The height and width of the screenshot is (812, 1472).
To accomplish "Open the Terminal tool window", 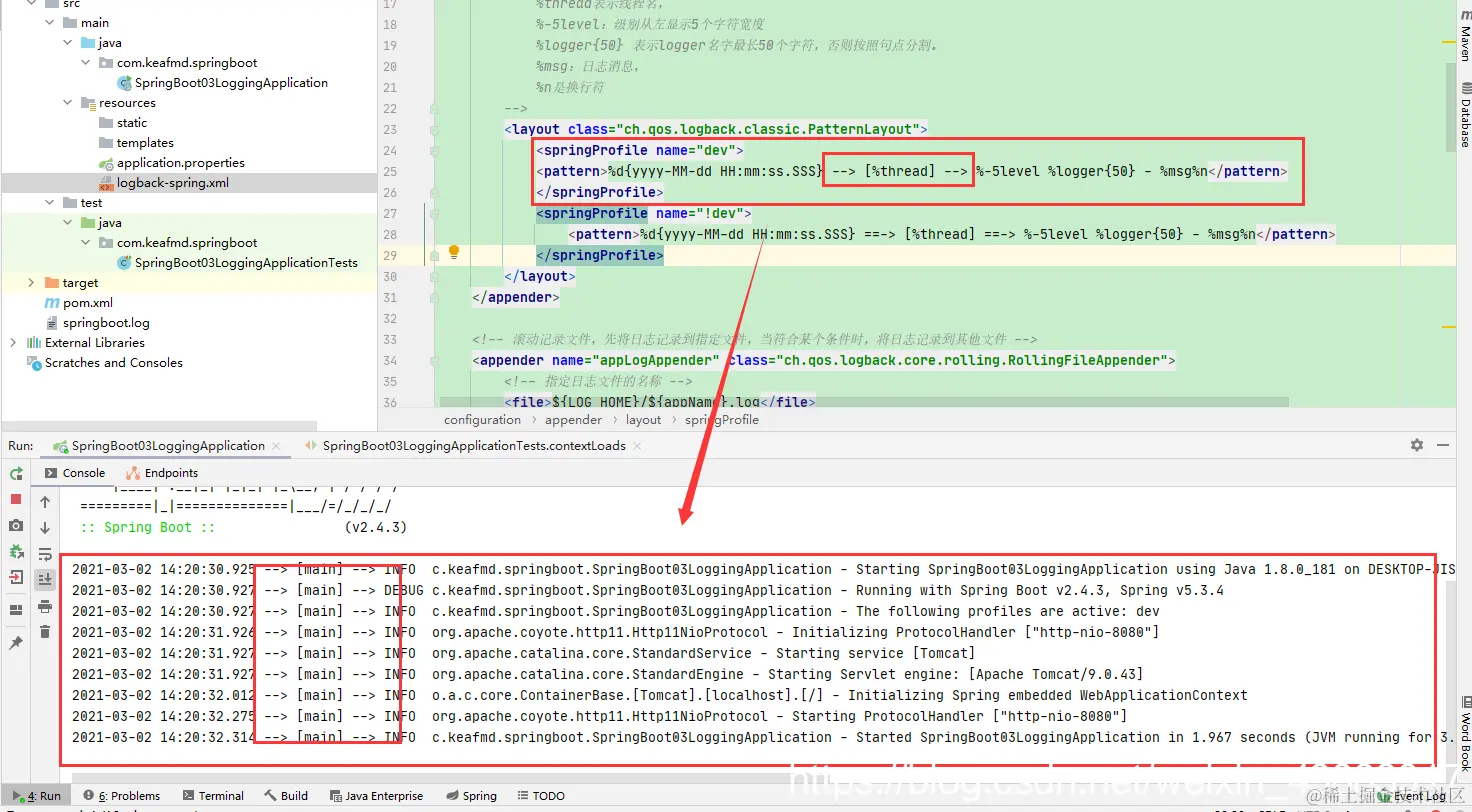I will (x=213, y=796).
